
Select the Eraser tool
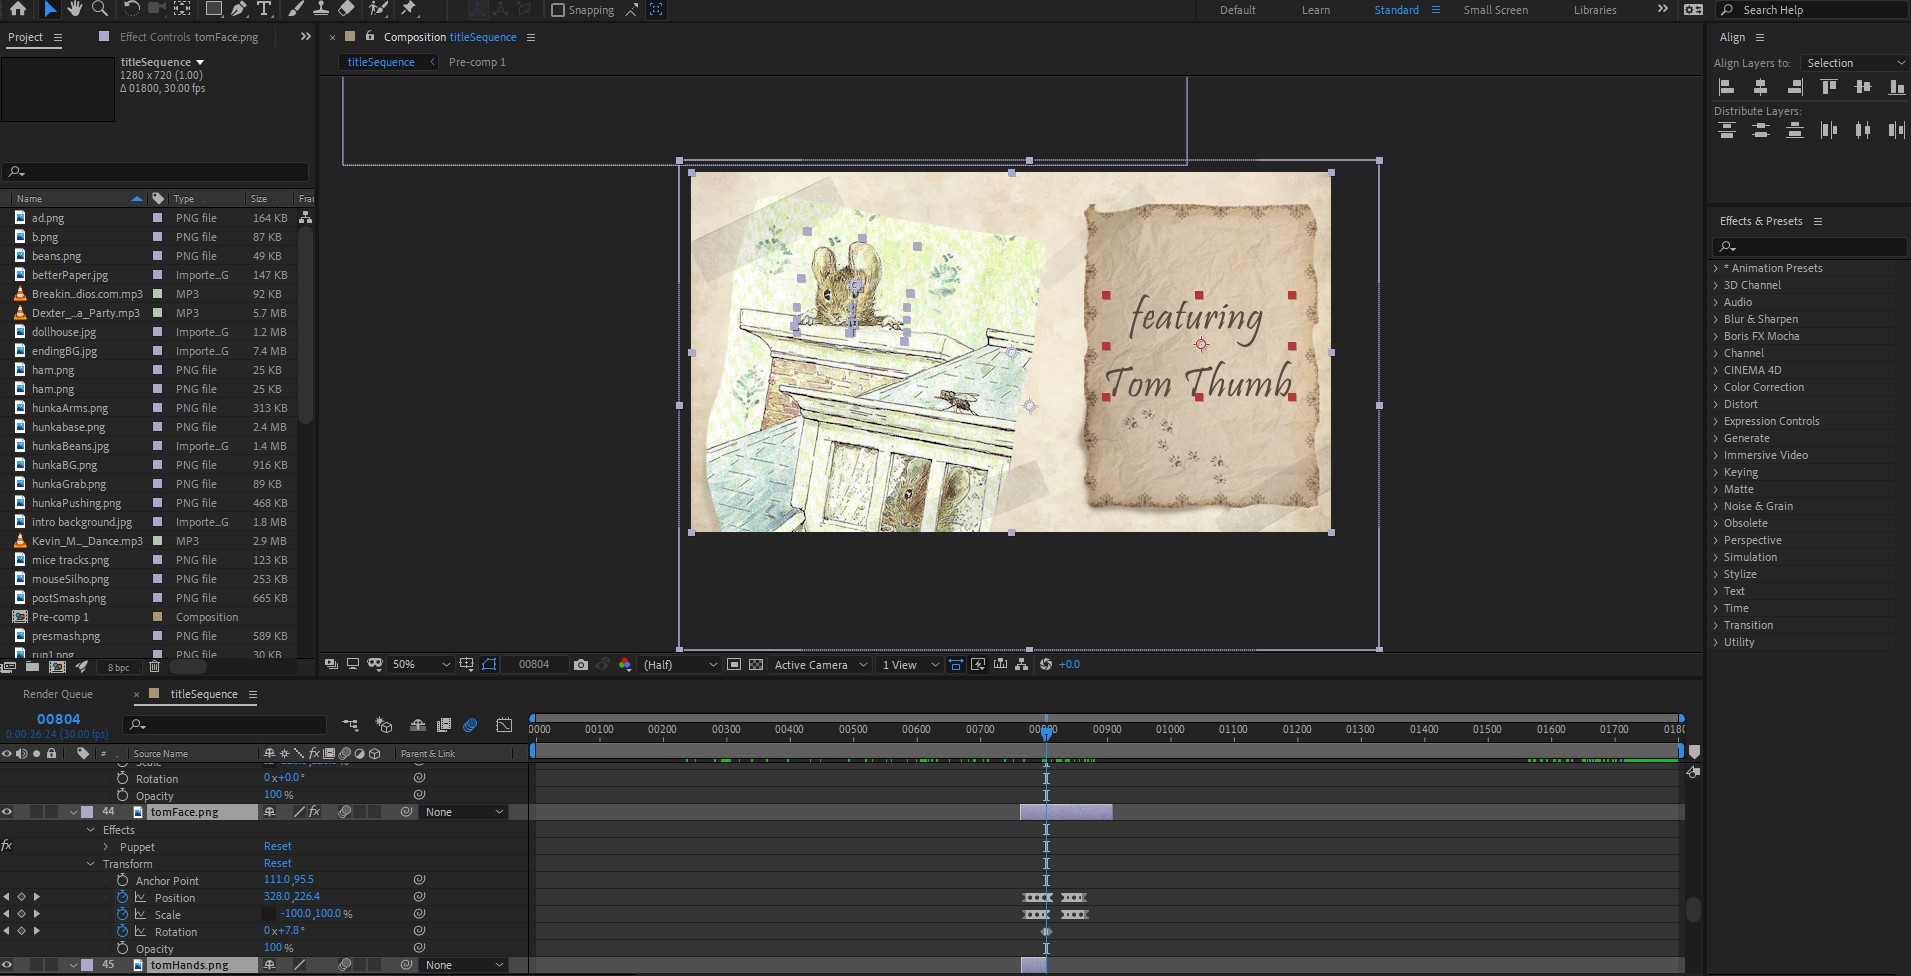(346, 9)
